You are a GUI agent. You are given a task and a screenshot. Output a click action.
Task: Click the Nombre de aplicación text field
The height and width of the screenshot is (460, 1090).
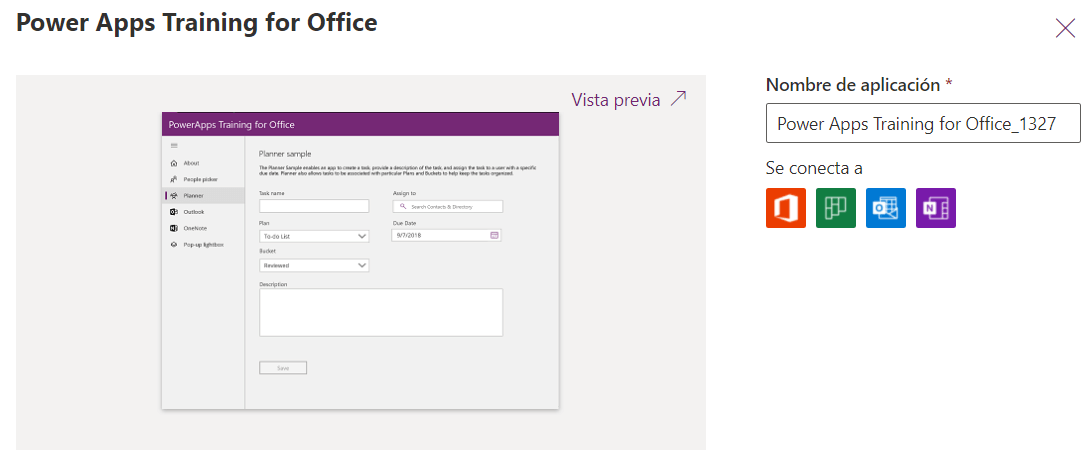coord(923,124)
